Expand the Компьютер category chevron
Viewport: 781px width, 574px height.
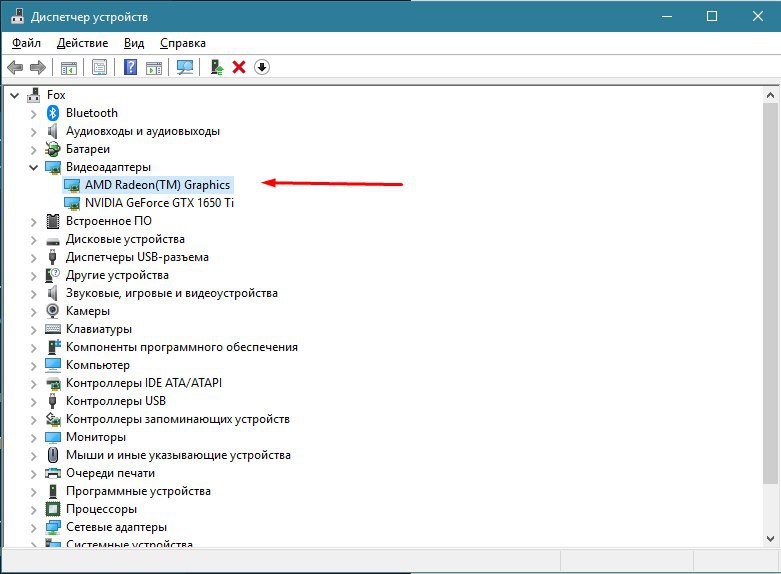pos(33,366)
